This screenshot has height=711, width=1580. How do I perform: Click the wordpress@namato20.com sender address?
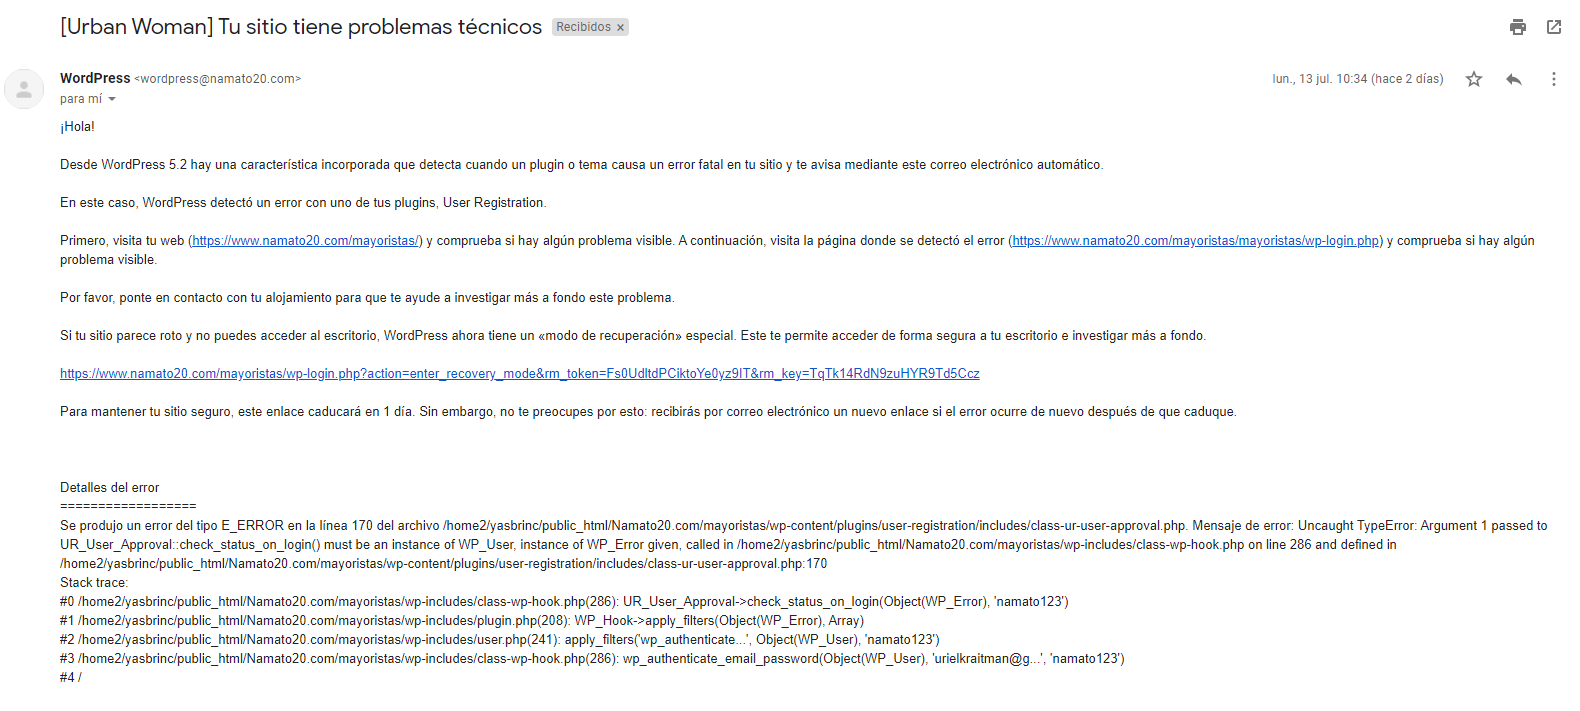[x=217, y=79]
